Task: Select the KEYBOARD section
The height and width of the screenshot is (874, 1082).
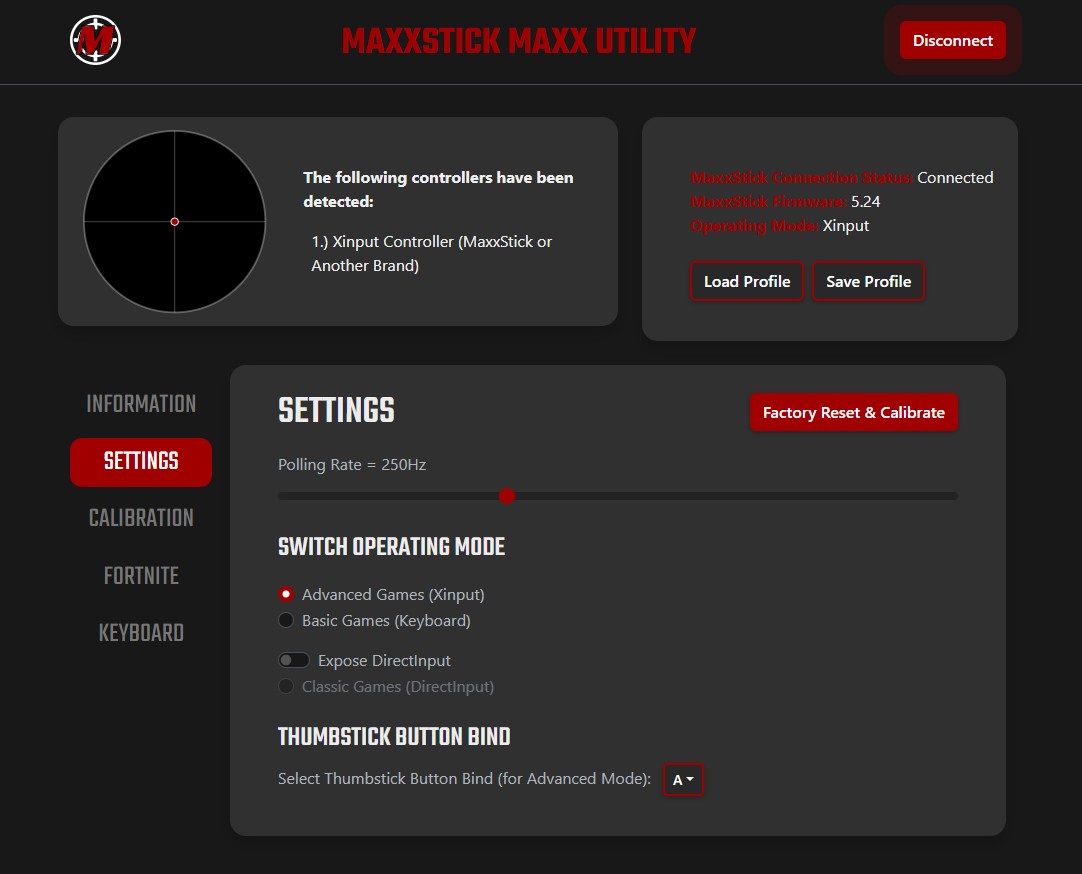Action: (x=140, y=632)
